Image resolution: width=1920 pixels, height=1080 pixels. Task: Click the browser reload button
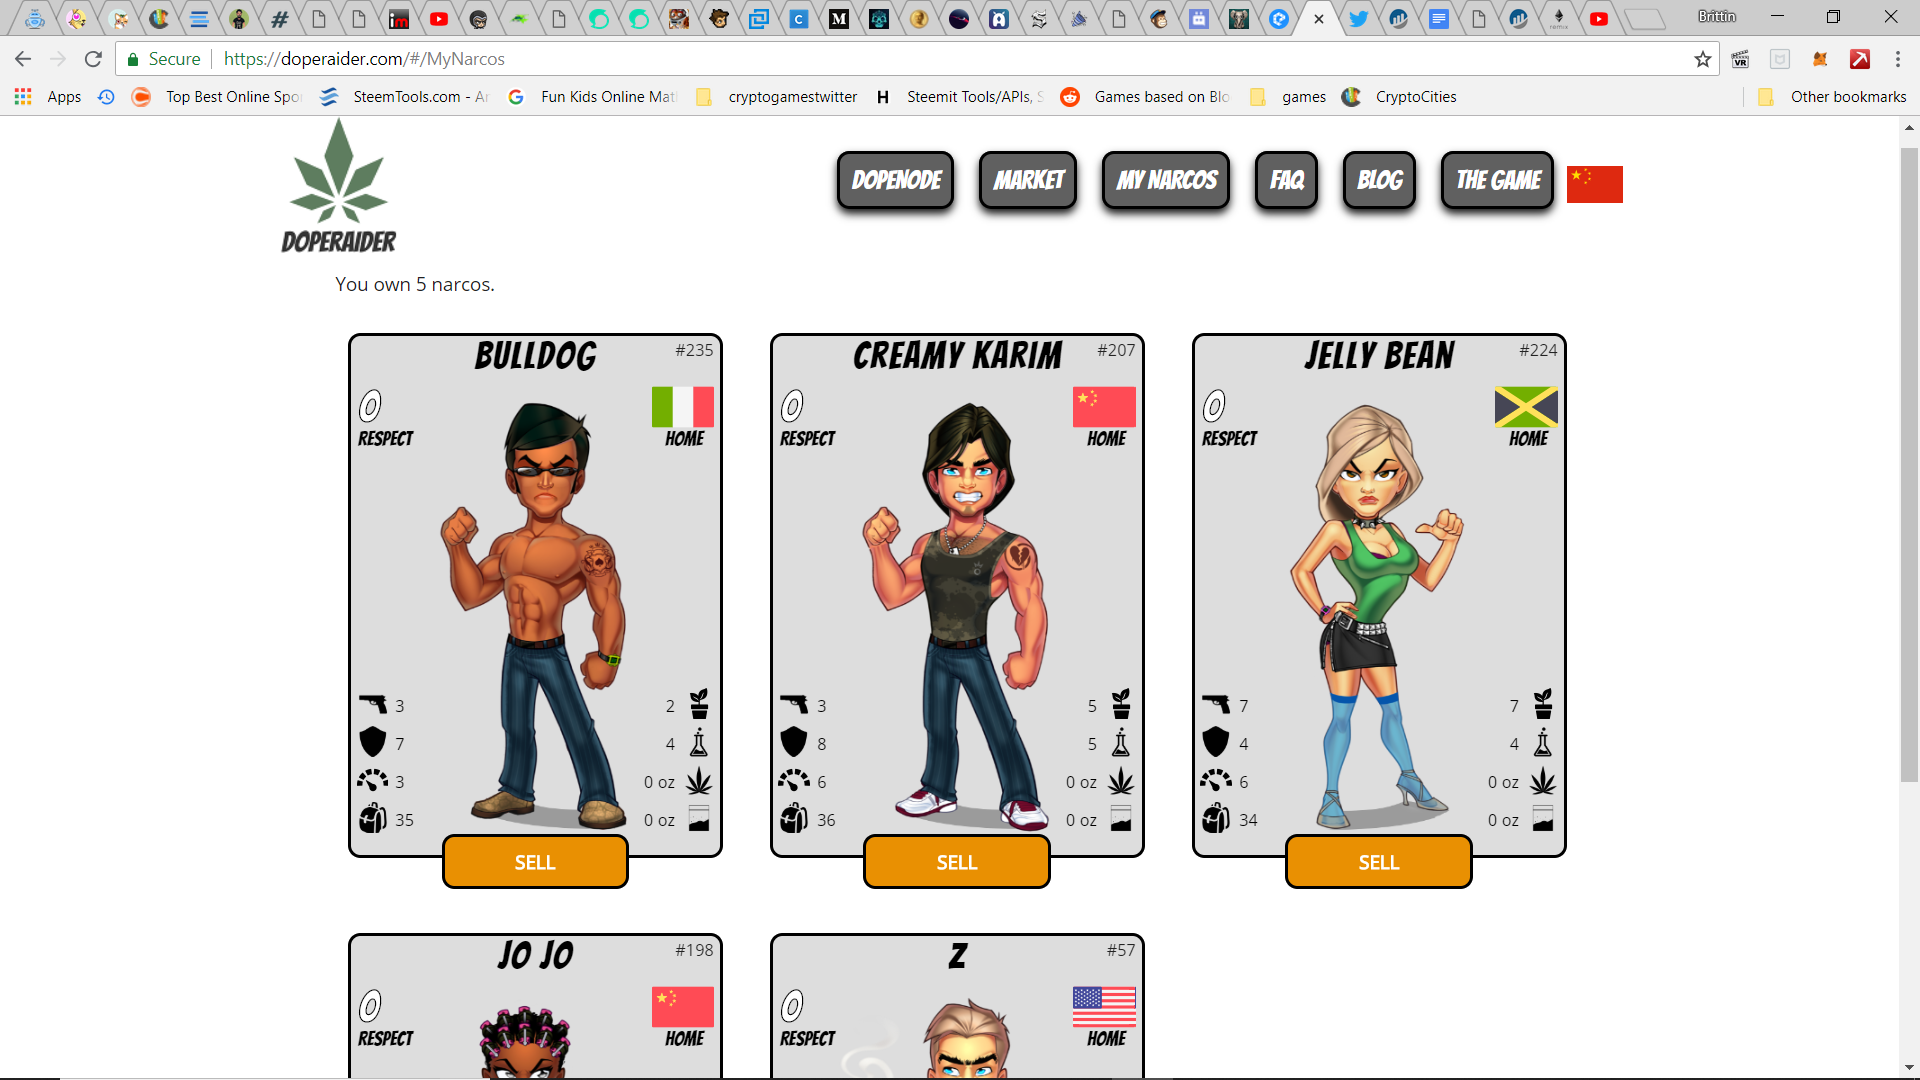click(93, 59)
